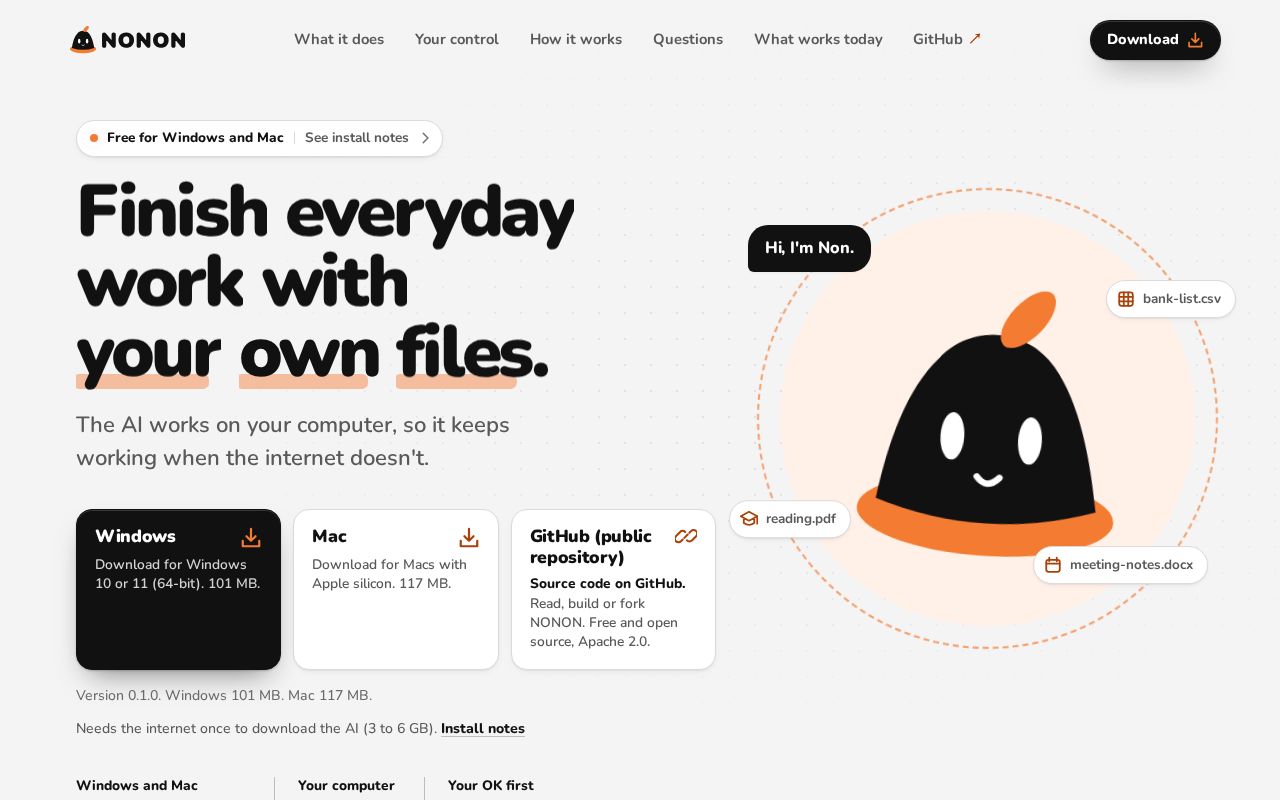
Task: Click the graduation cap icon on the reading.pdf chip
Action: click(x=749, y=519)
